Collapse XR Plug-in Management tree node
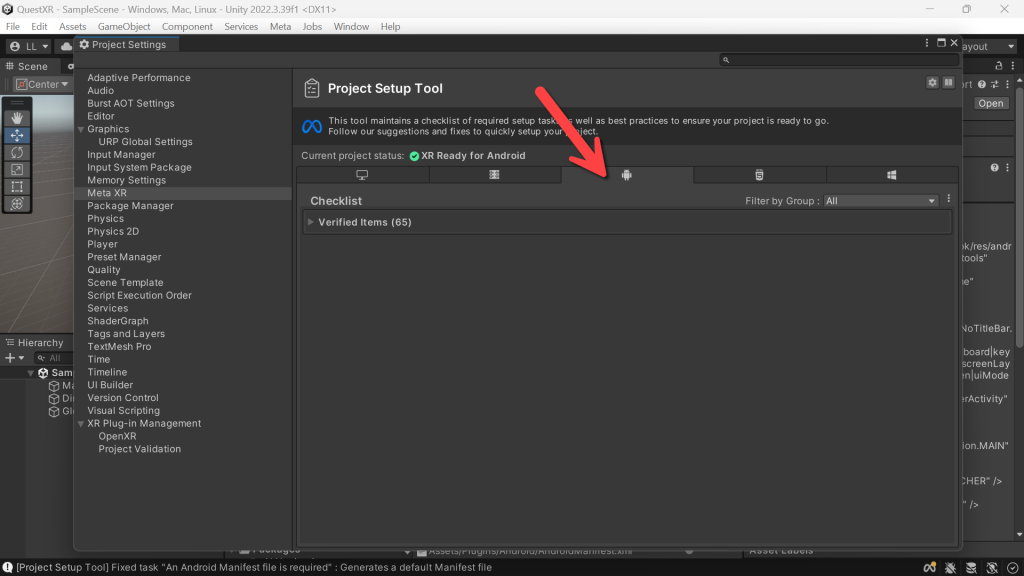 coord(81,424)
